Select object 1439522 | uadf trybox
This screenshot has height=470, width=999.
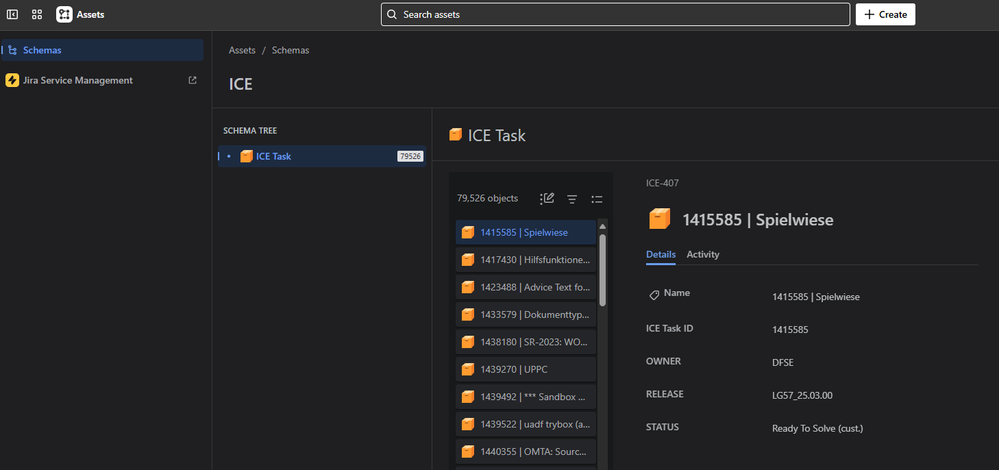click(526, 424)
